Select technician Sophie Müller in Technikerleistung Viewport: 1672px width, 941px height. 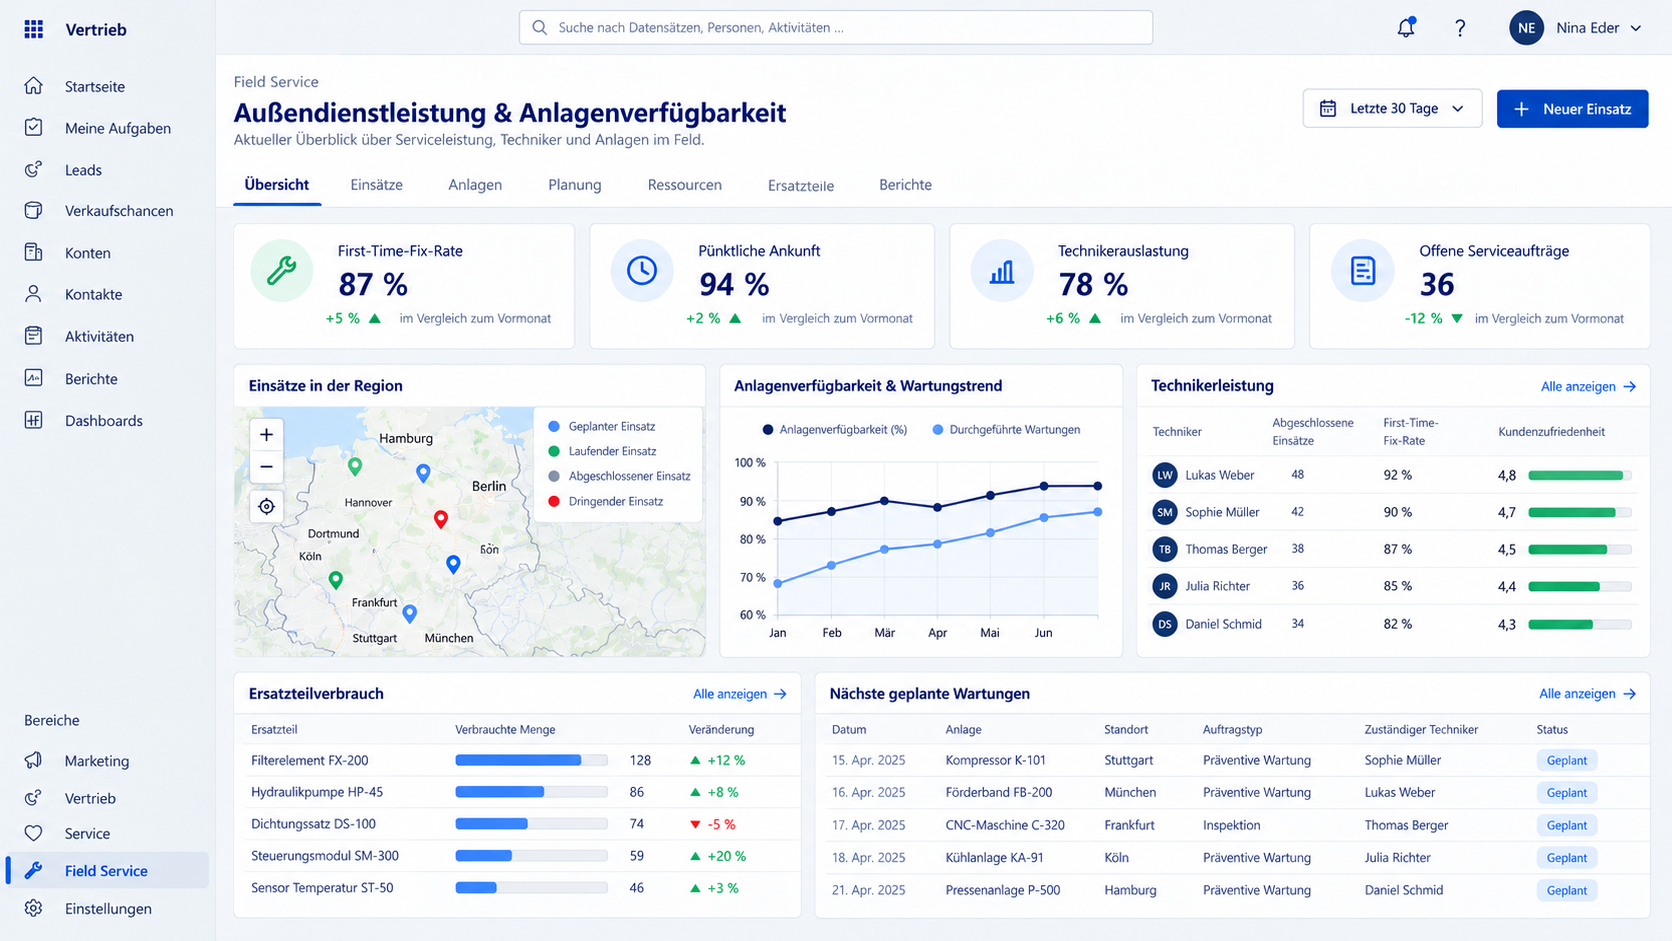click(x=1222, y=513)
